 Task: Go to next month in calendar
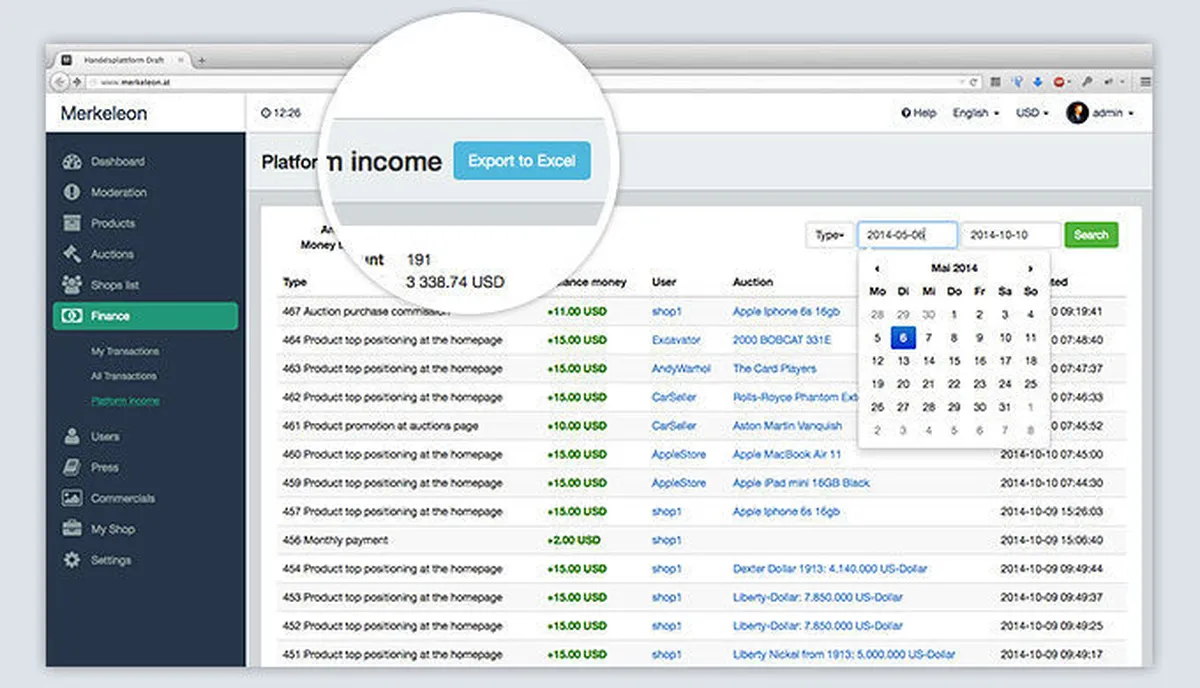pyautogui.click(x=1030, y=268)
